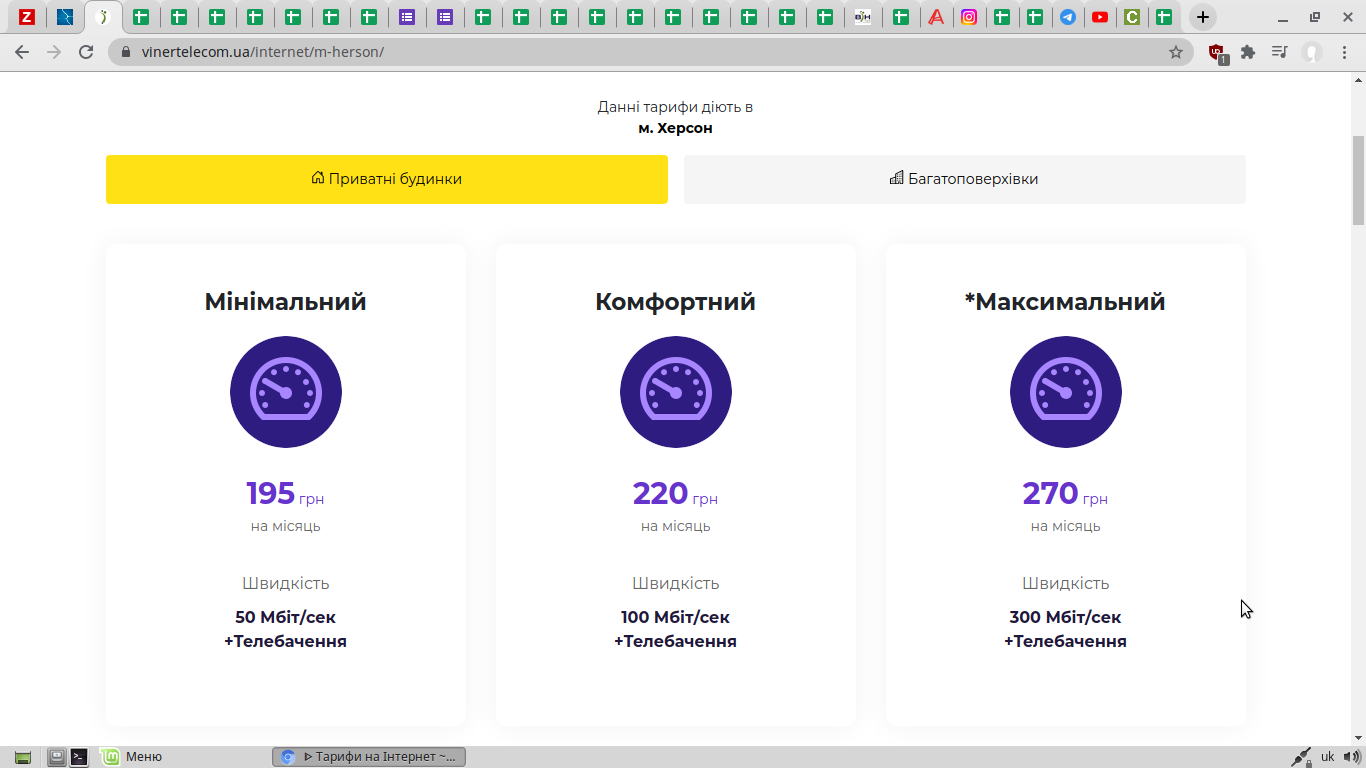
Task: View site info via padlock icon
Action: pos(126,52)
